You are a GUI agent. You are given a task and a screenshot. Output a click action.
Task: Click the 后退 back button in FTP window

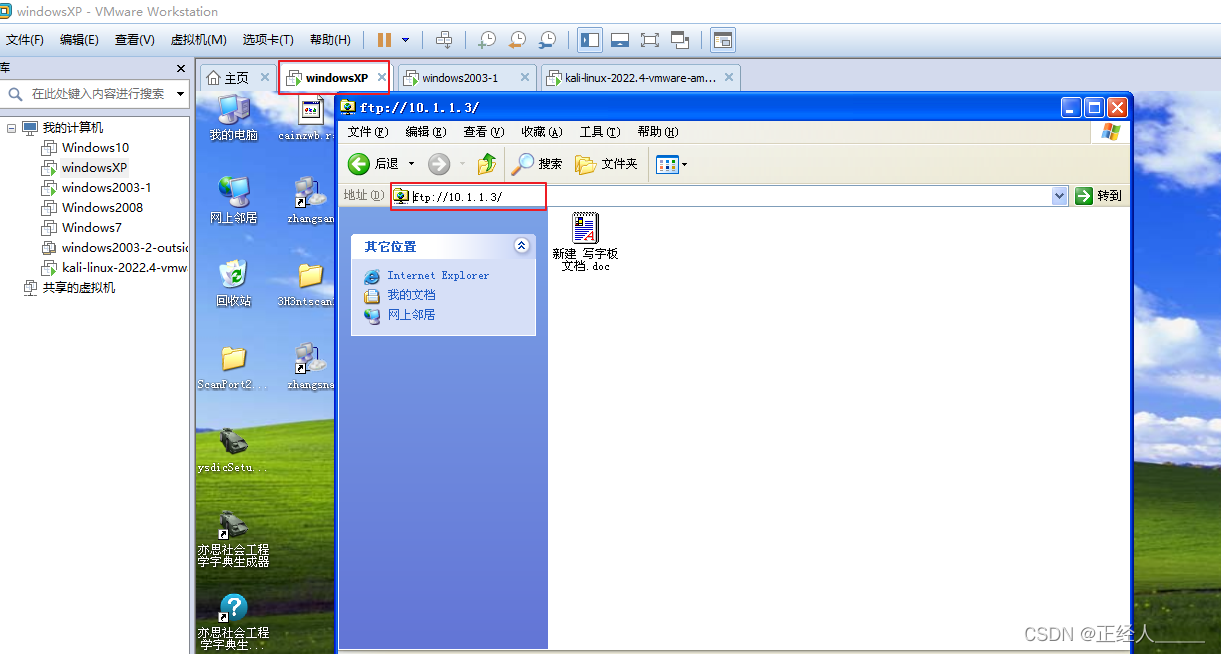[373, 164]
